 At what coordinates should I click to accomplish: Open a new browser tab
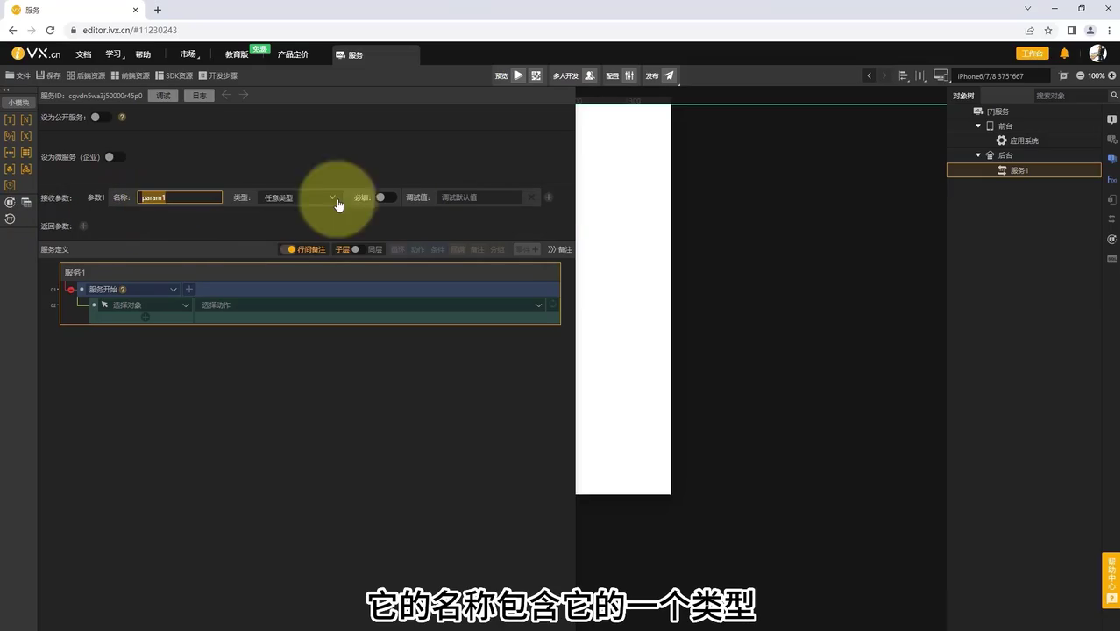point(158,10)
